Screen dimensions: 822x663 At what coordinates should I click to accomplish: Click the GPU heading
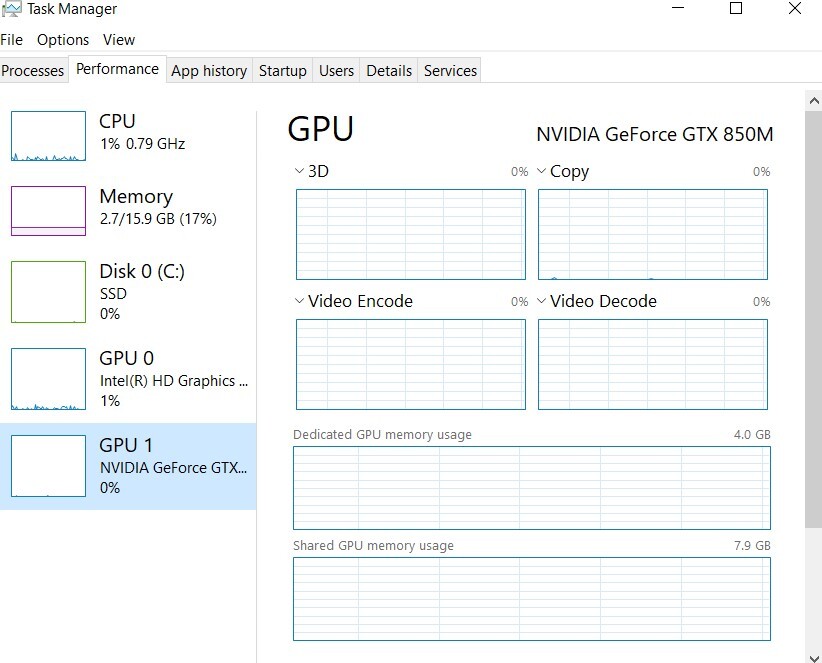(x=321, y=129)
